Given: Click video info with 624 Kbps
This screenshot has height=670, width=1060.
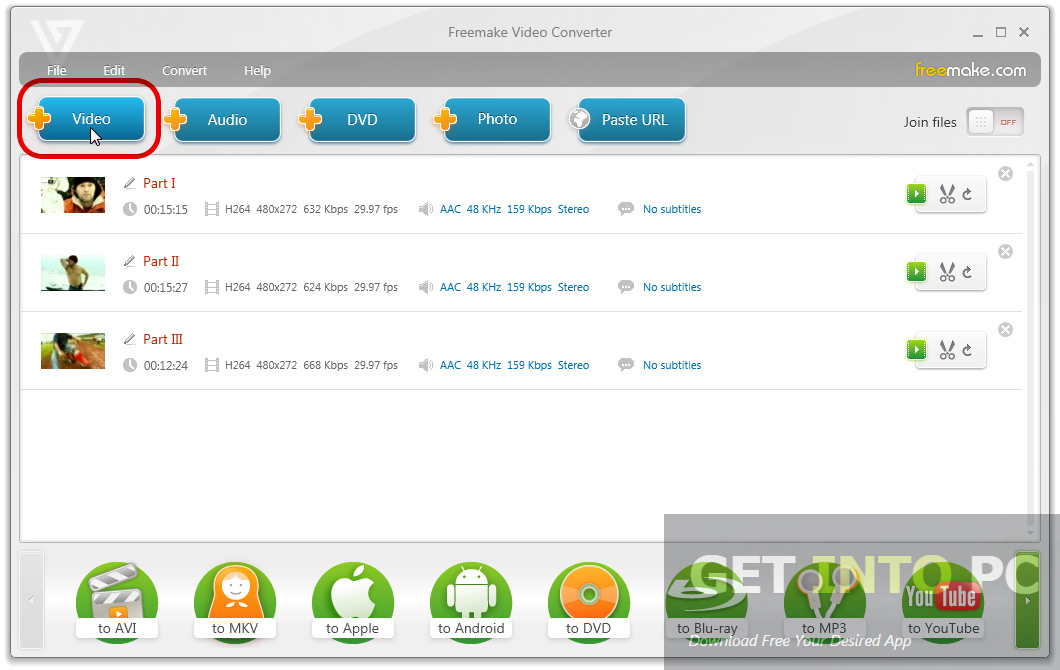Looking at the screenshot, I should tap(311, 287).
